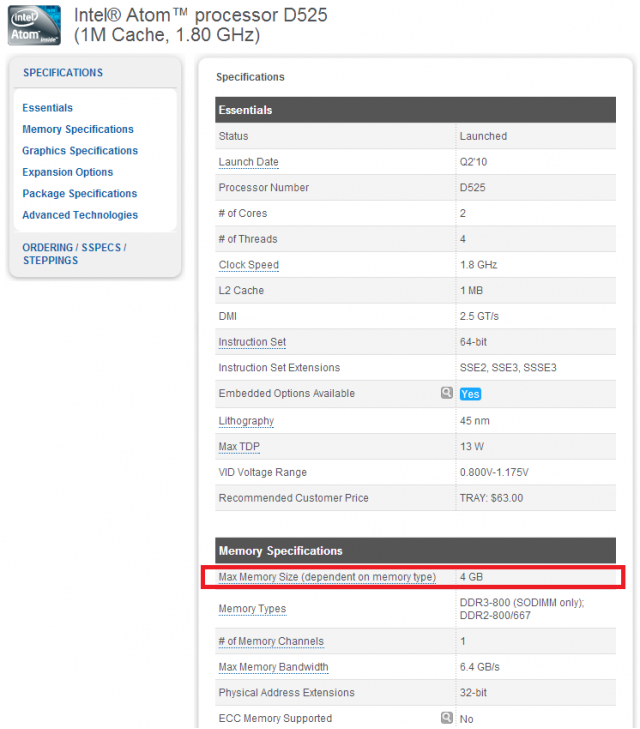Image resolution: width=640 pixels, height=729 pixels.
Task: Select the DMI row label
Action: (x=227, y=316)
